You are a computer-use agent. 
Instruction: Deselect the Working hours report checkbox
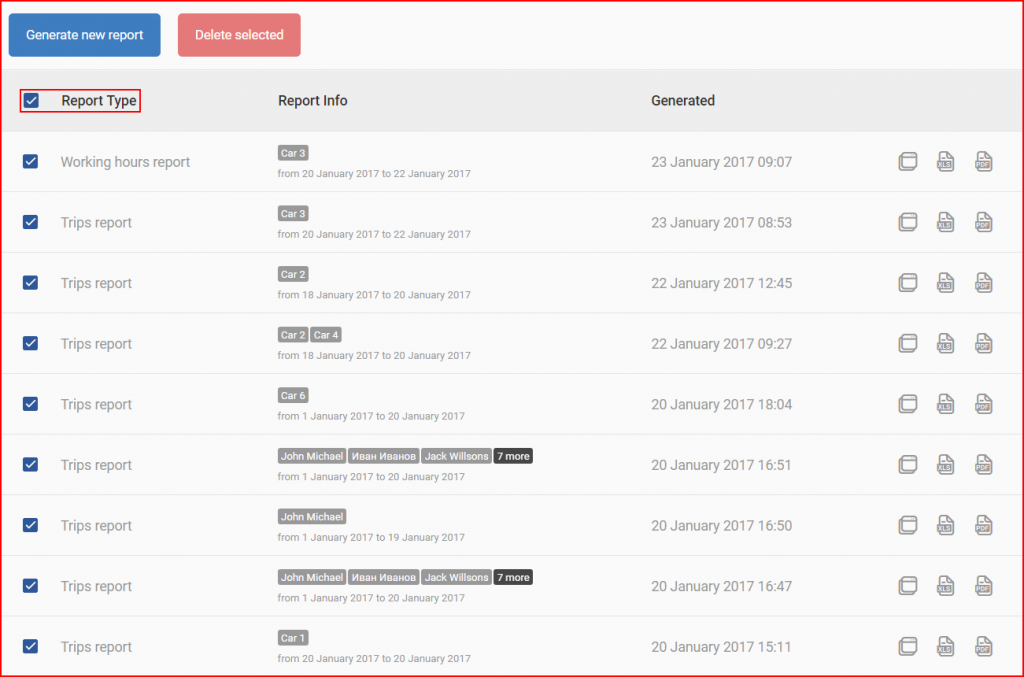tap(31, 161)
